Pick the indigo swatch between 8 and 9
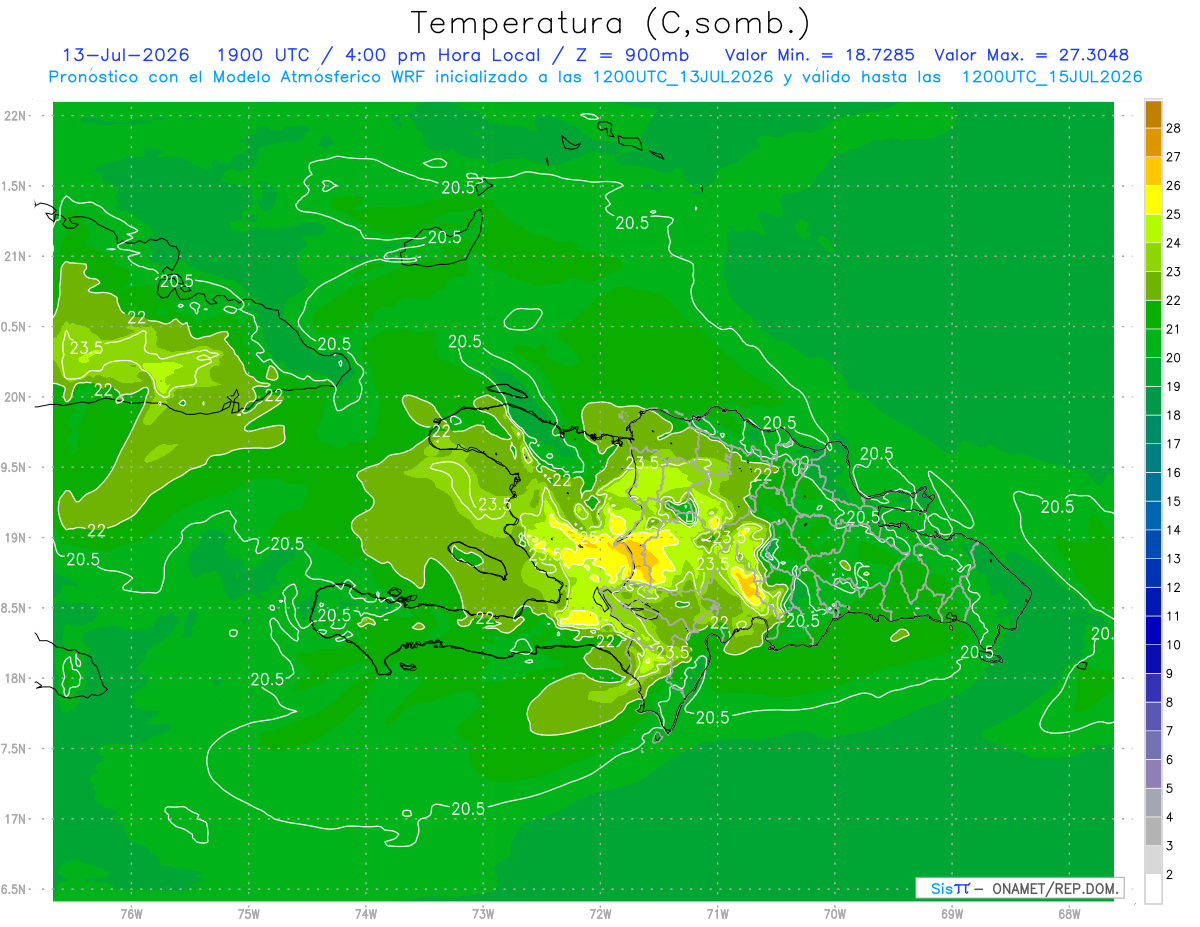The image size is (1200, 927). pyautogui.click(x=1153, y=688)
